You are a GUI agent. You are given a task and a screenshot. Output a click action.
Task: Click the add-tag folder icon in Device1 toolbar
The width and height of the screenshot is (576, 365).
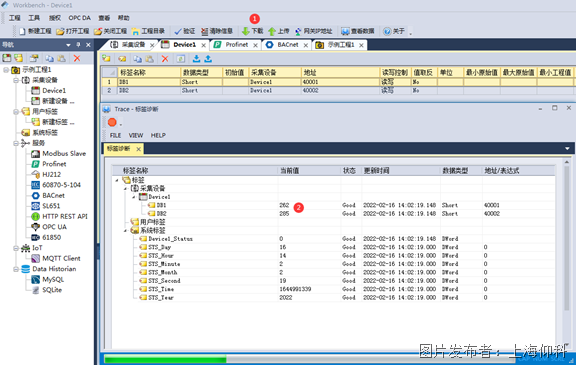tap(107, 58)
